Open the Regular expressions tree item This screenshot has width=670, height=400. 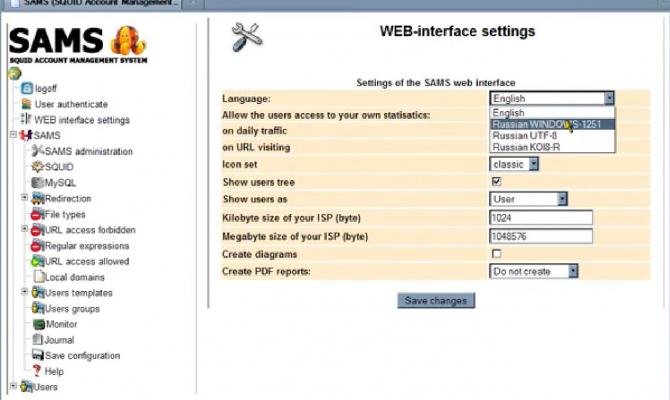[x=87, y=246]
